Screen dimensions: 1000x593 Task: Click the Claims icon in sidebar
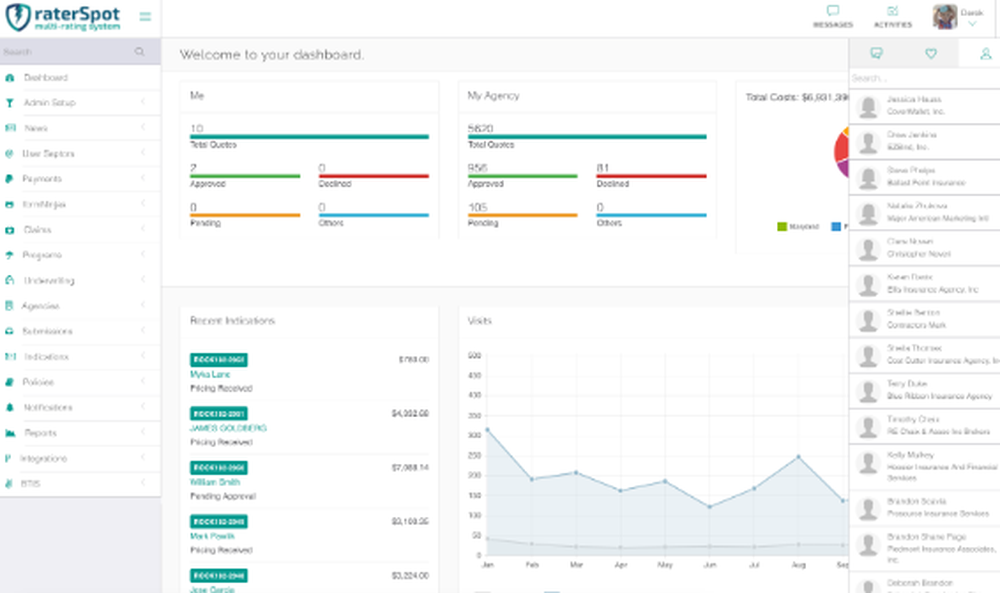coord(10,230)
